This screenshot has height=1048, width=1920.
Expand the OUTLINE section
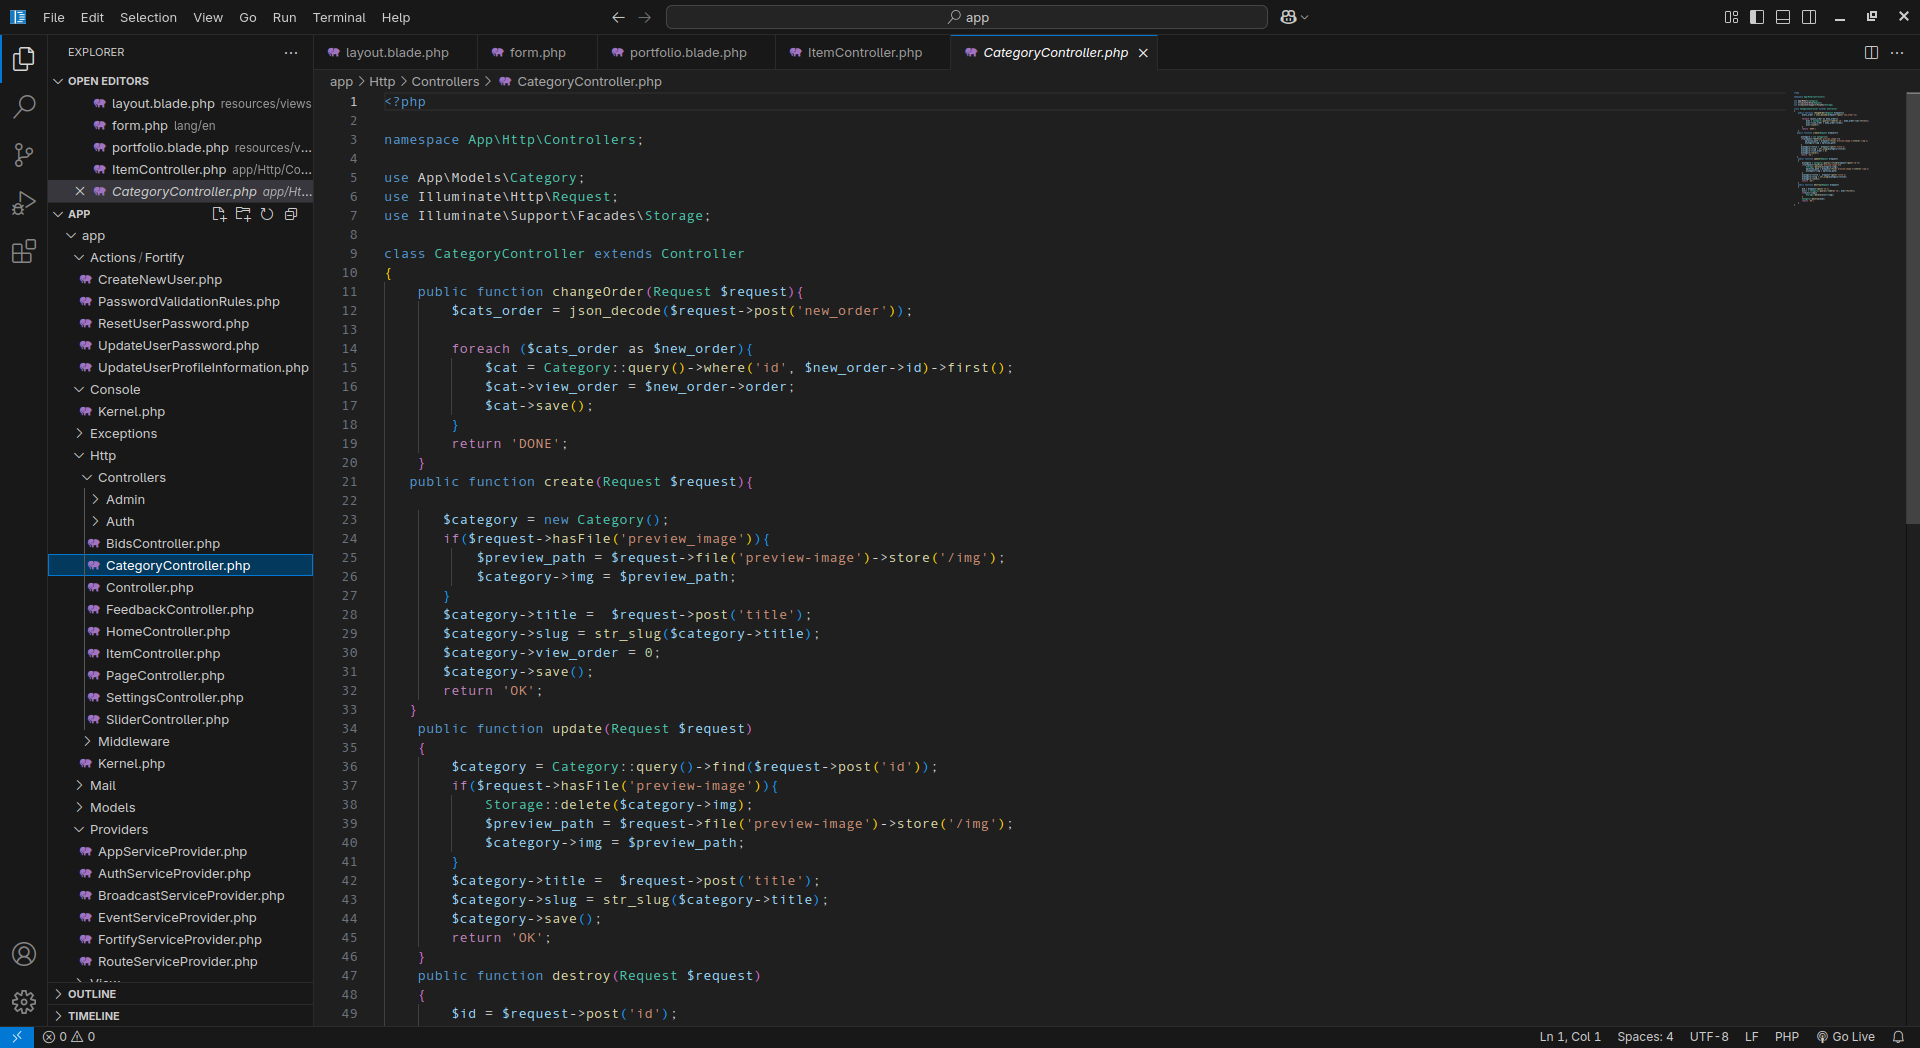coord(92,994)
